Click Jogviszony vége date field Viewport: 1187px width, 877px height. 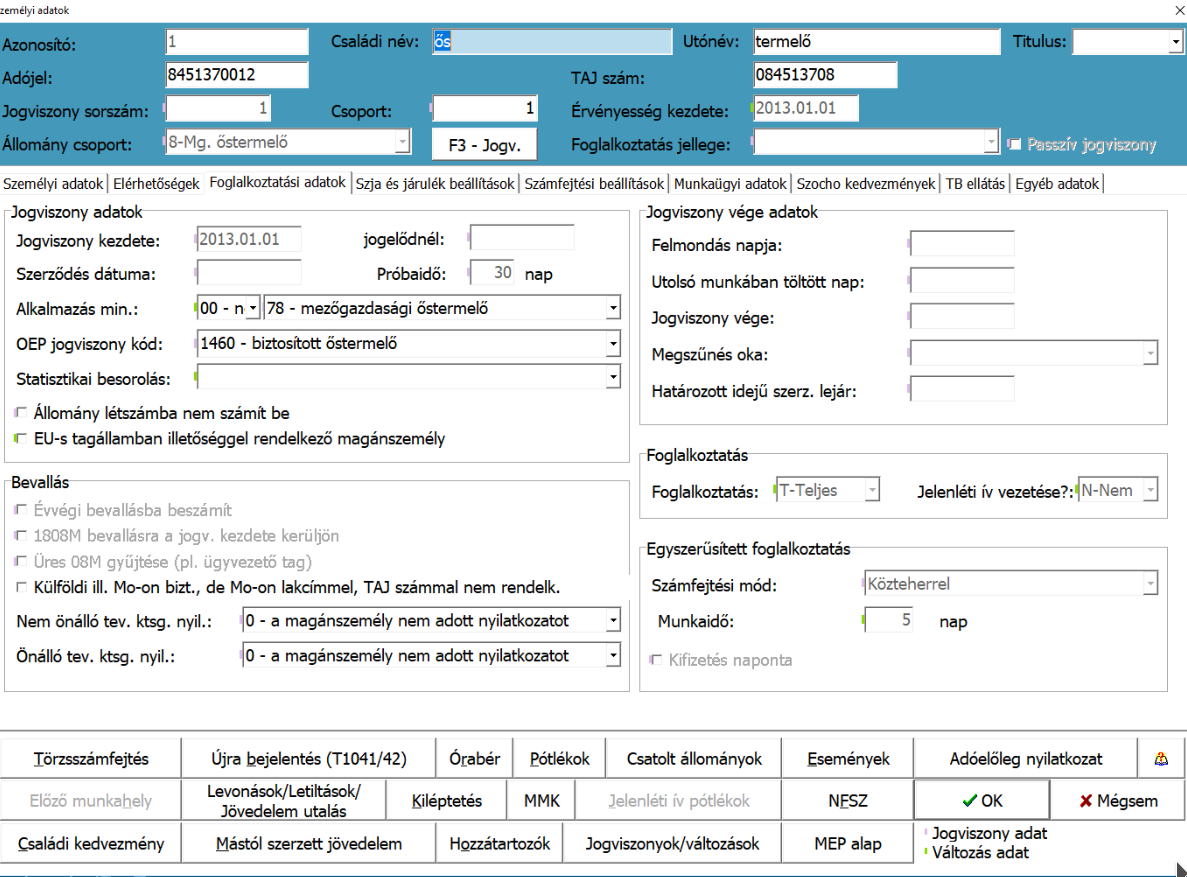click(x=962, y=317)
